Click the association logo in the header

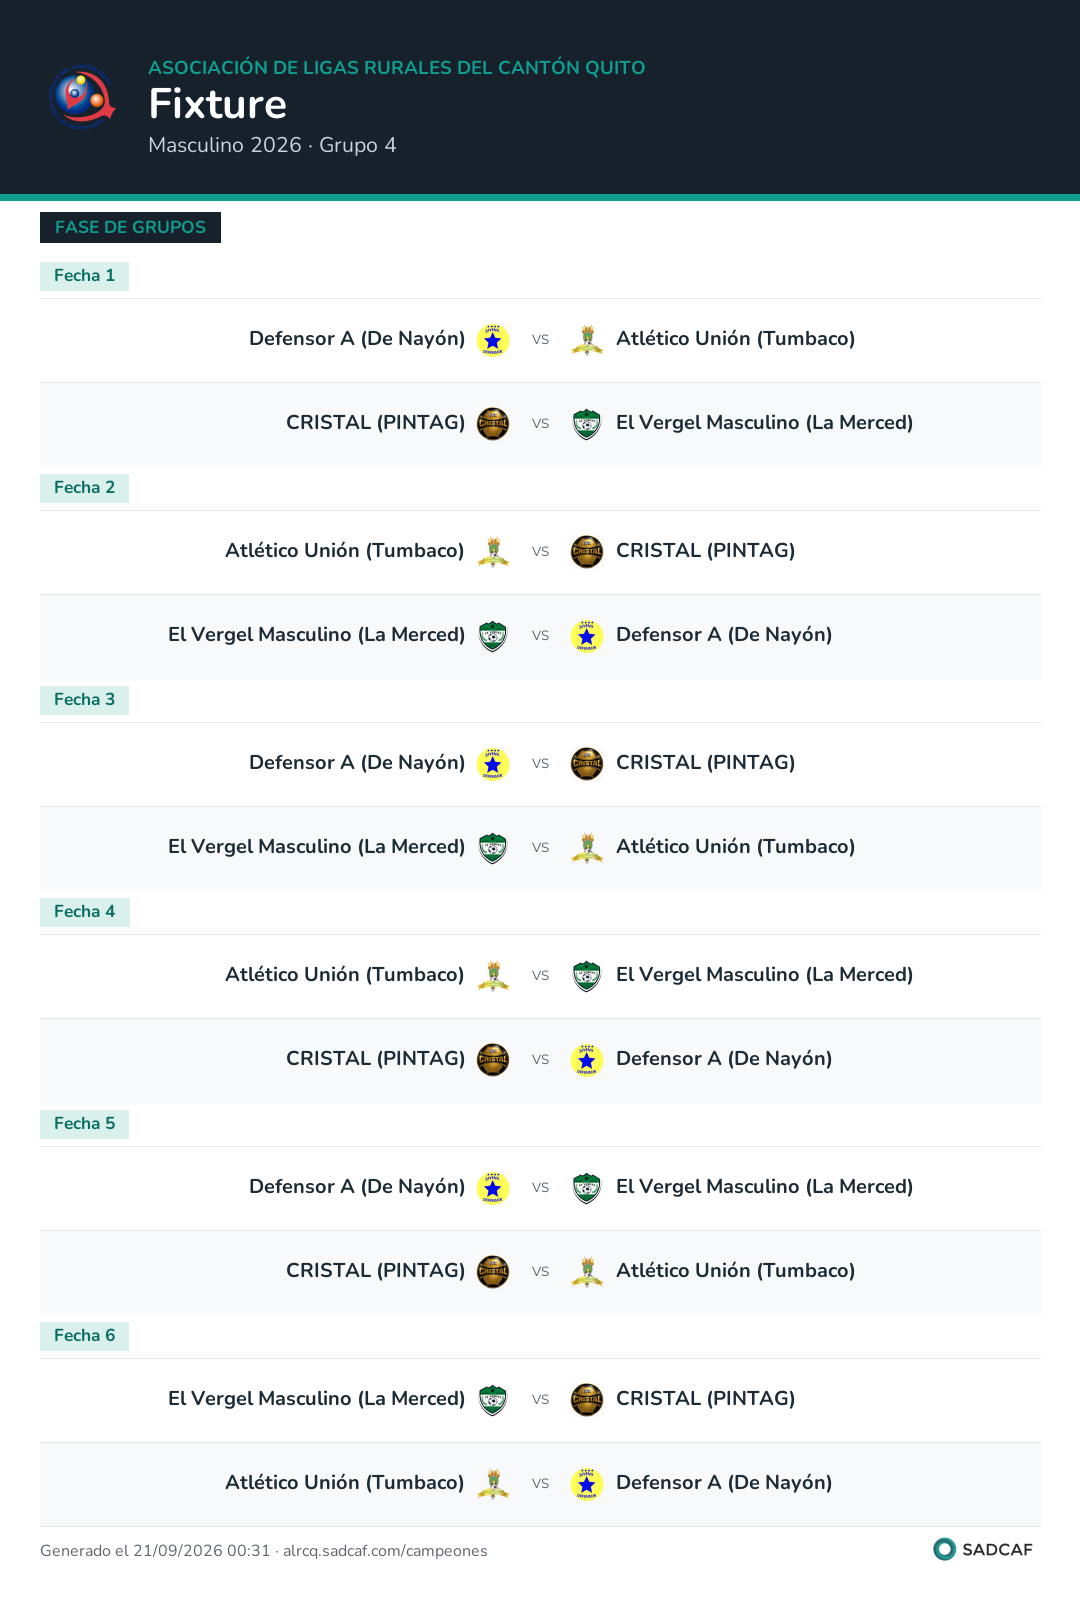point(83,97)
